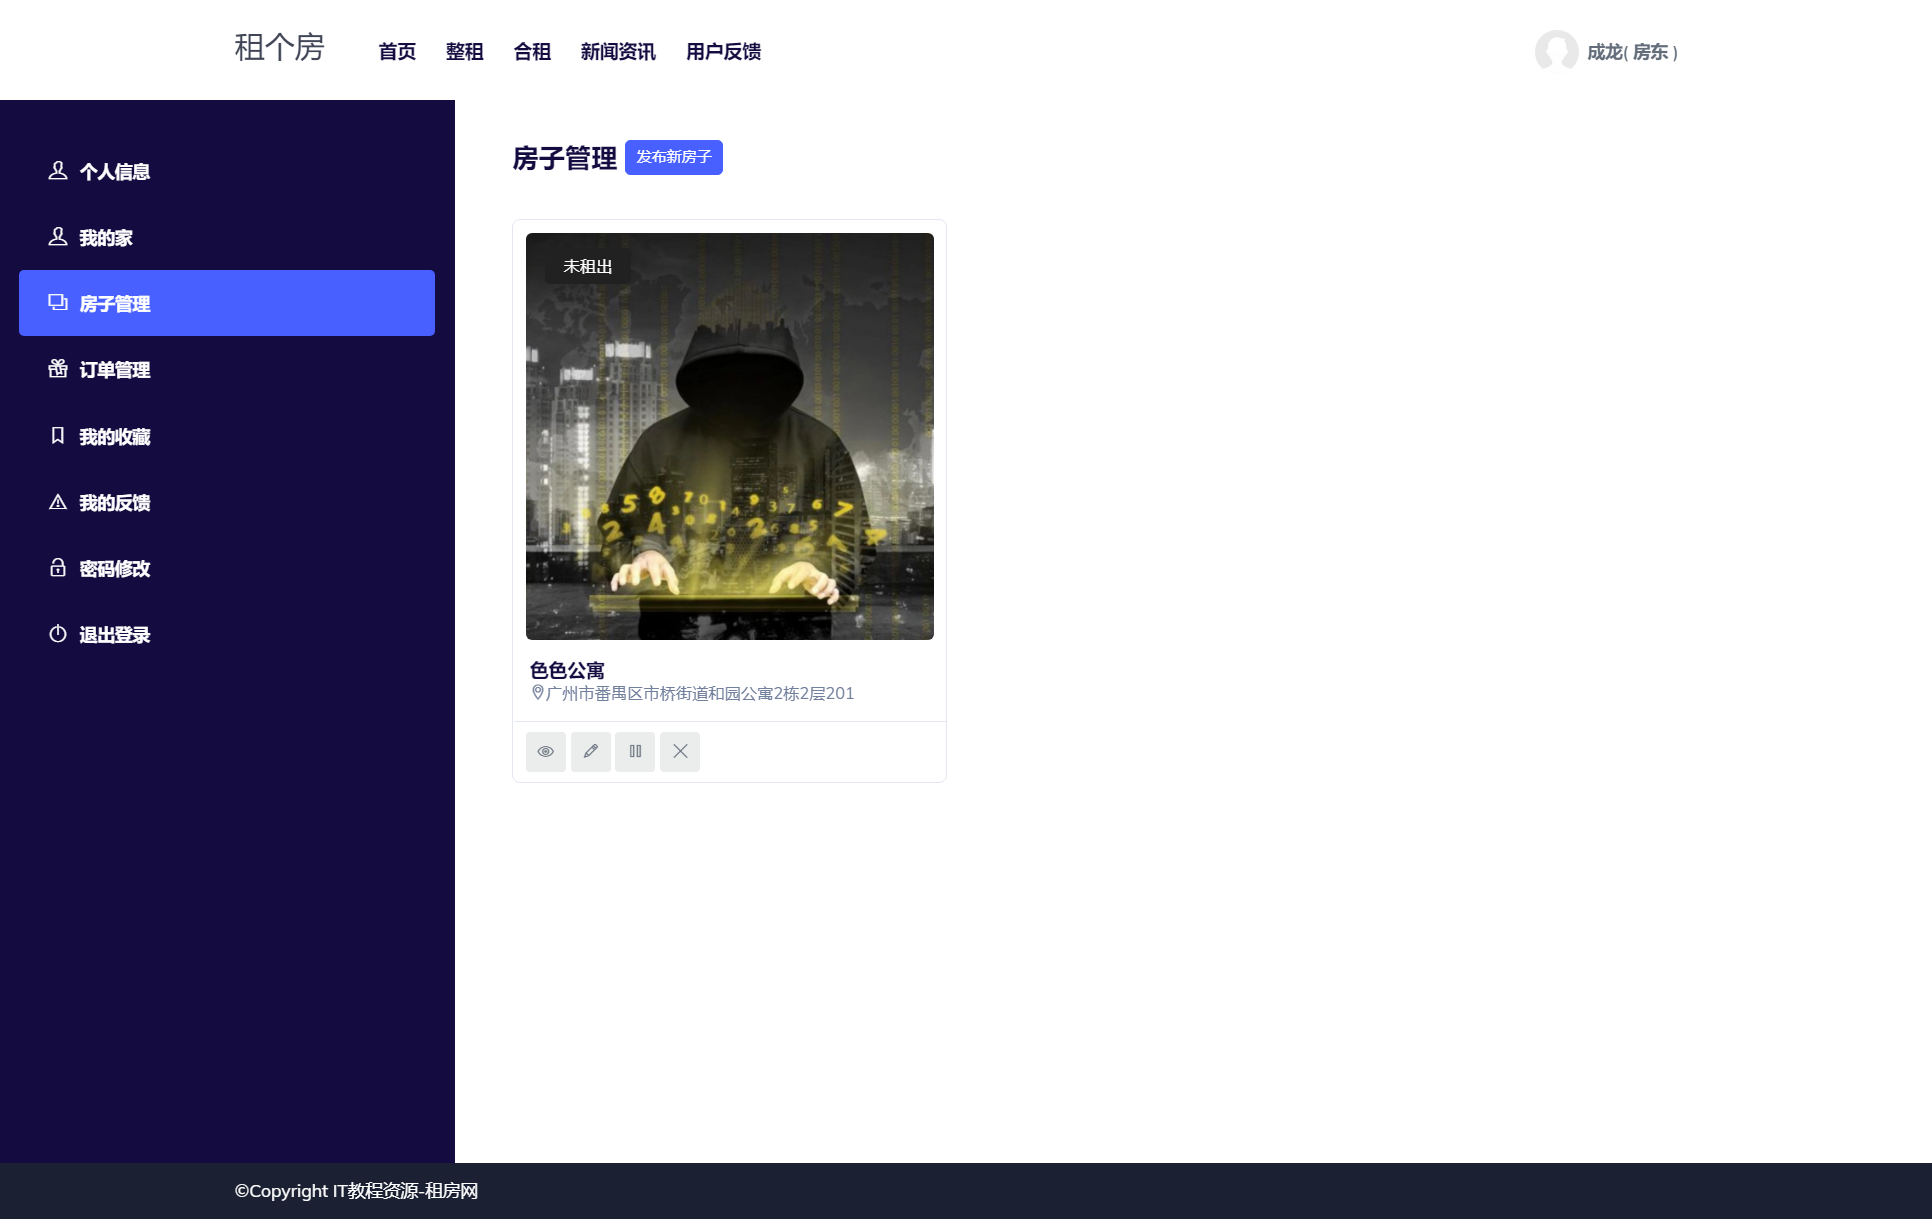Click the X delete icon on listing card
1932x1219 pixels.
tap(680, 751)
